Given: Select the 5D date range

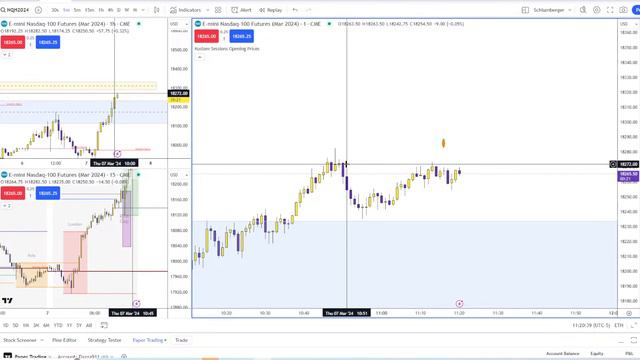Looking at the screenshot, I should (16, 325).
